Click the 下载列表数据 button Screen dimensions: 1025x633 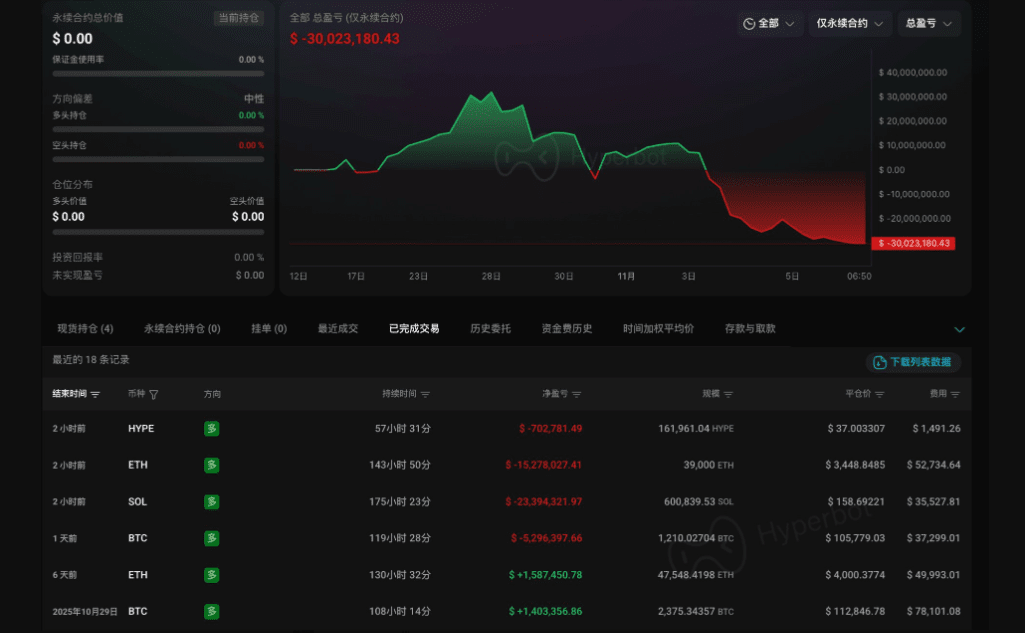[913, 362]
